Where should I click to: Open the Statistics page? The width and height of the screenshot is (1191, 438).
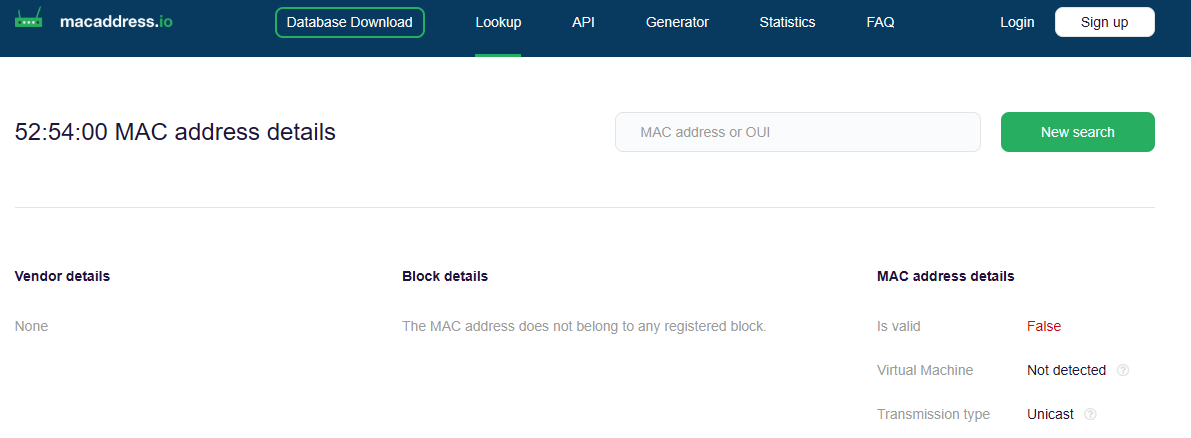787,22
